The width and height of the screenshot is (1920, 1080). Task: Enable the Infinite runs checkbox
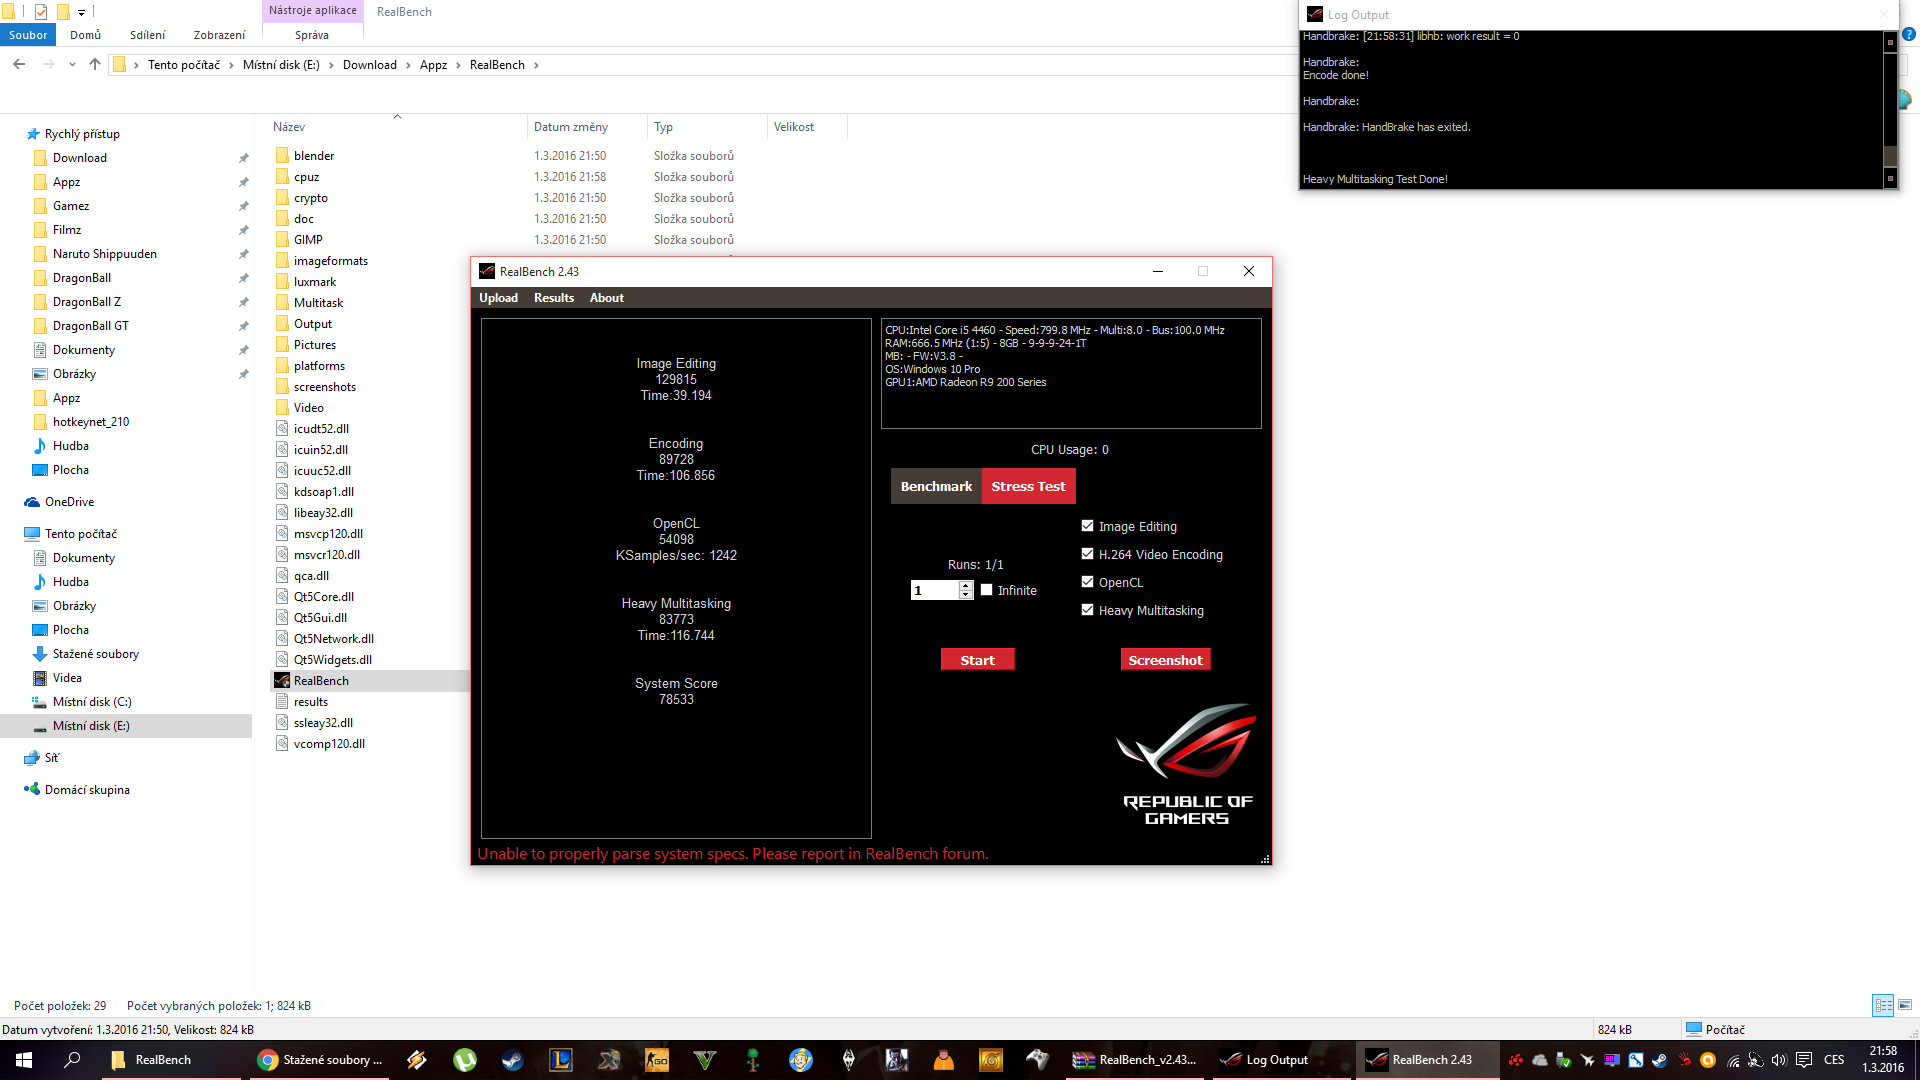[x=987, y=590]
